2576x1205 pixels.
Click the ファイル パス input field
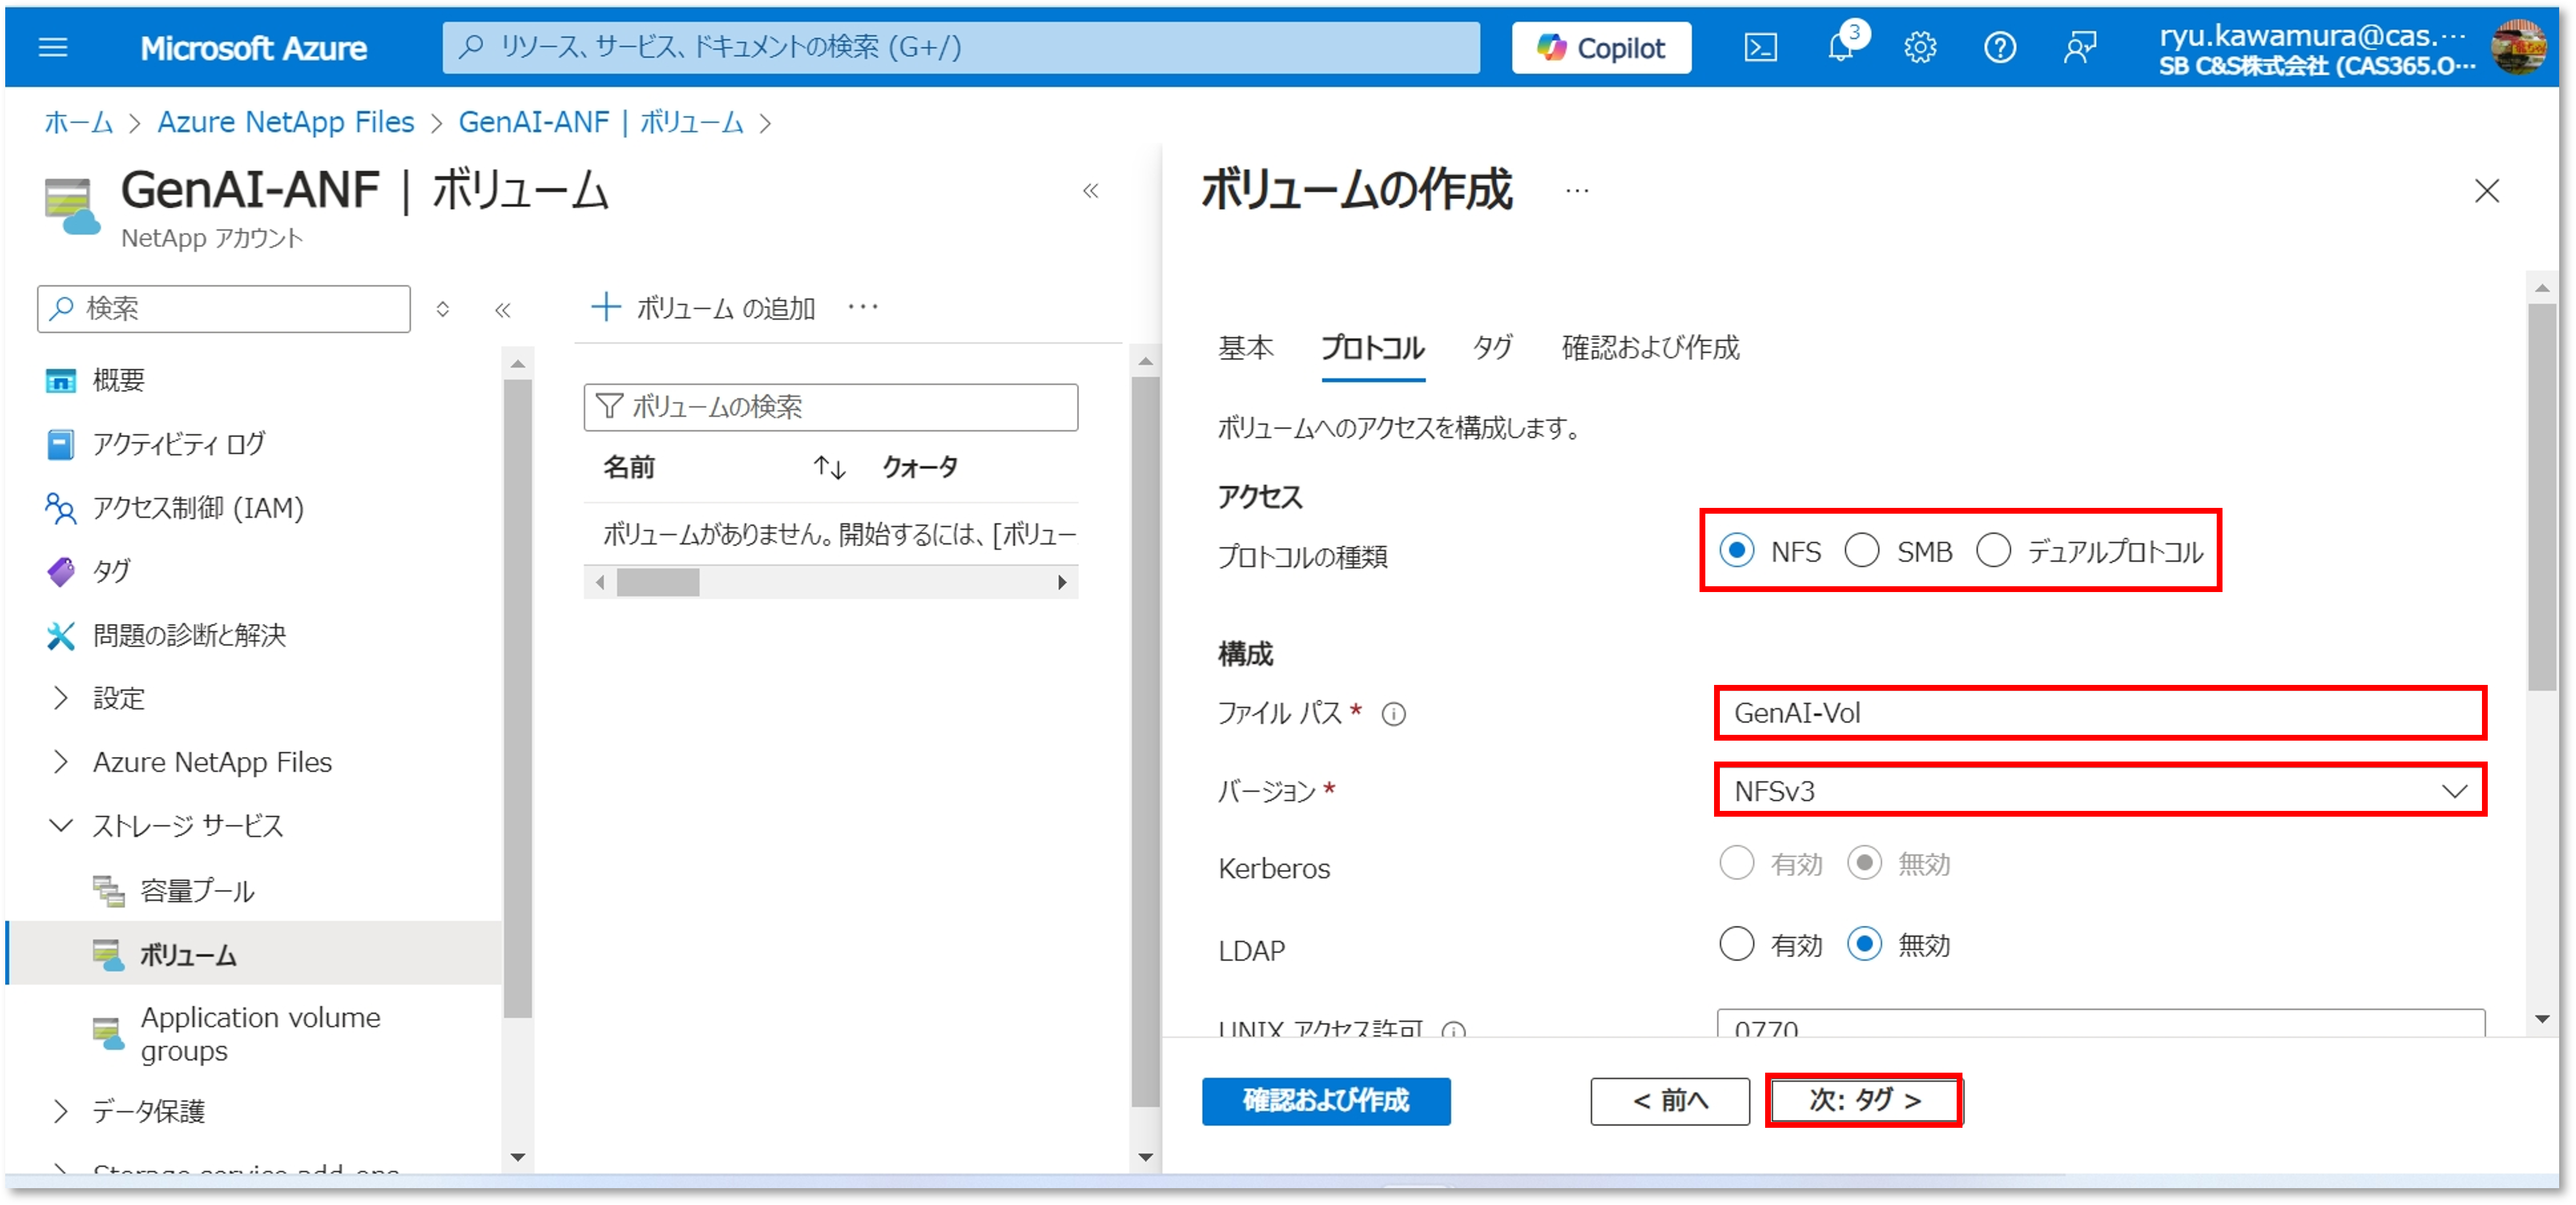[x=2100, y=713]
